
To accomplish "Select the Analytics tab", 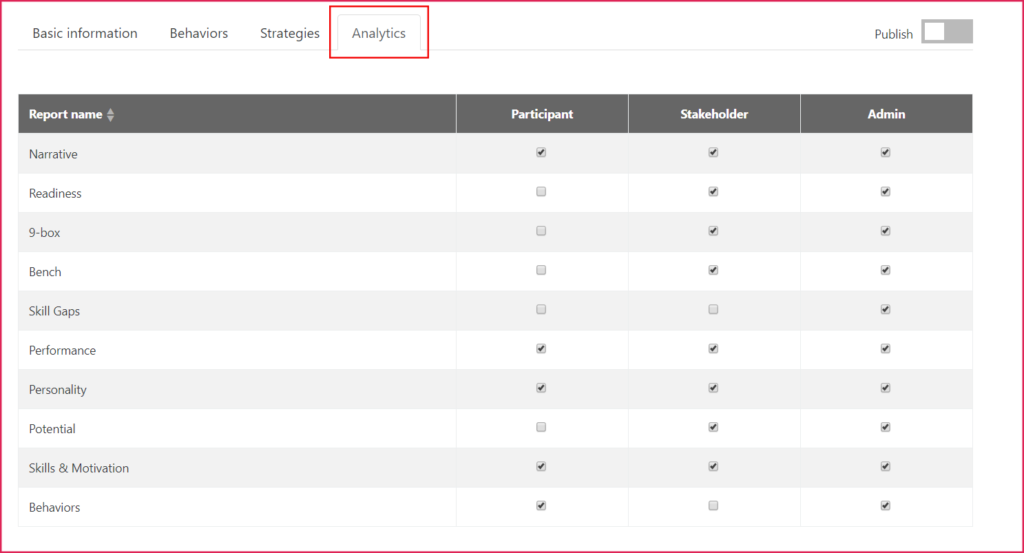I will (x=379, y=33).
